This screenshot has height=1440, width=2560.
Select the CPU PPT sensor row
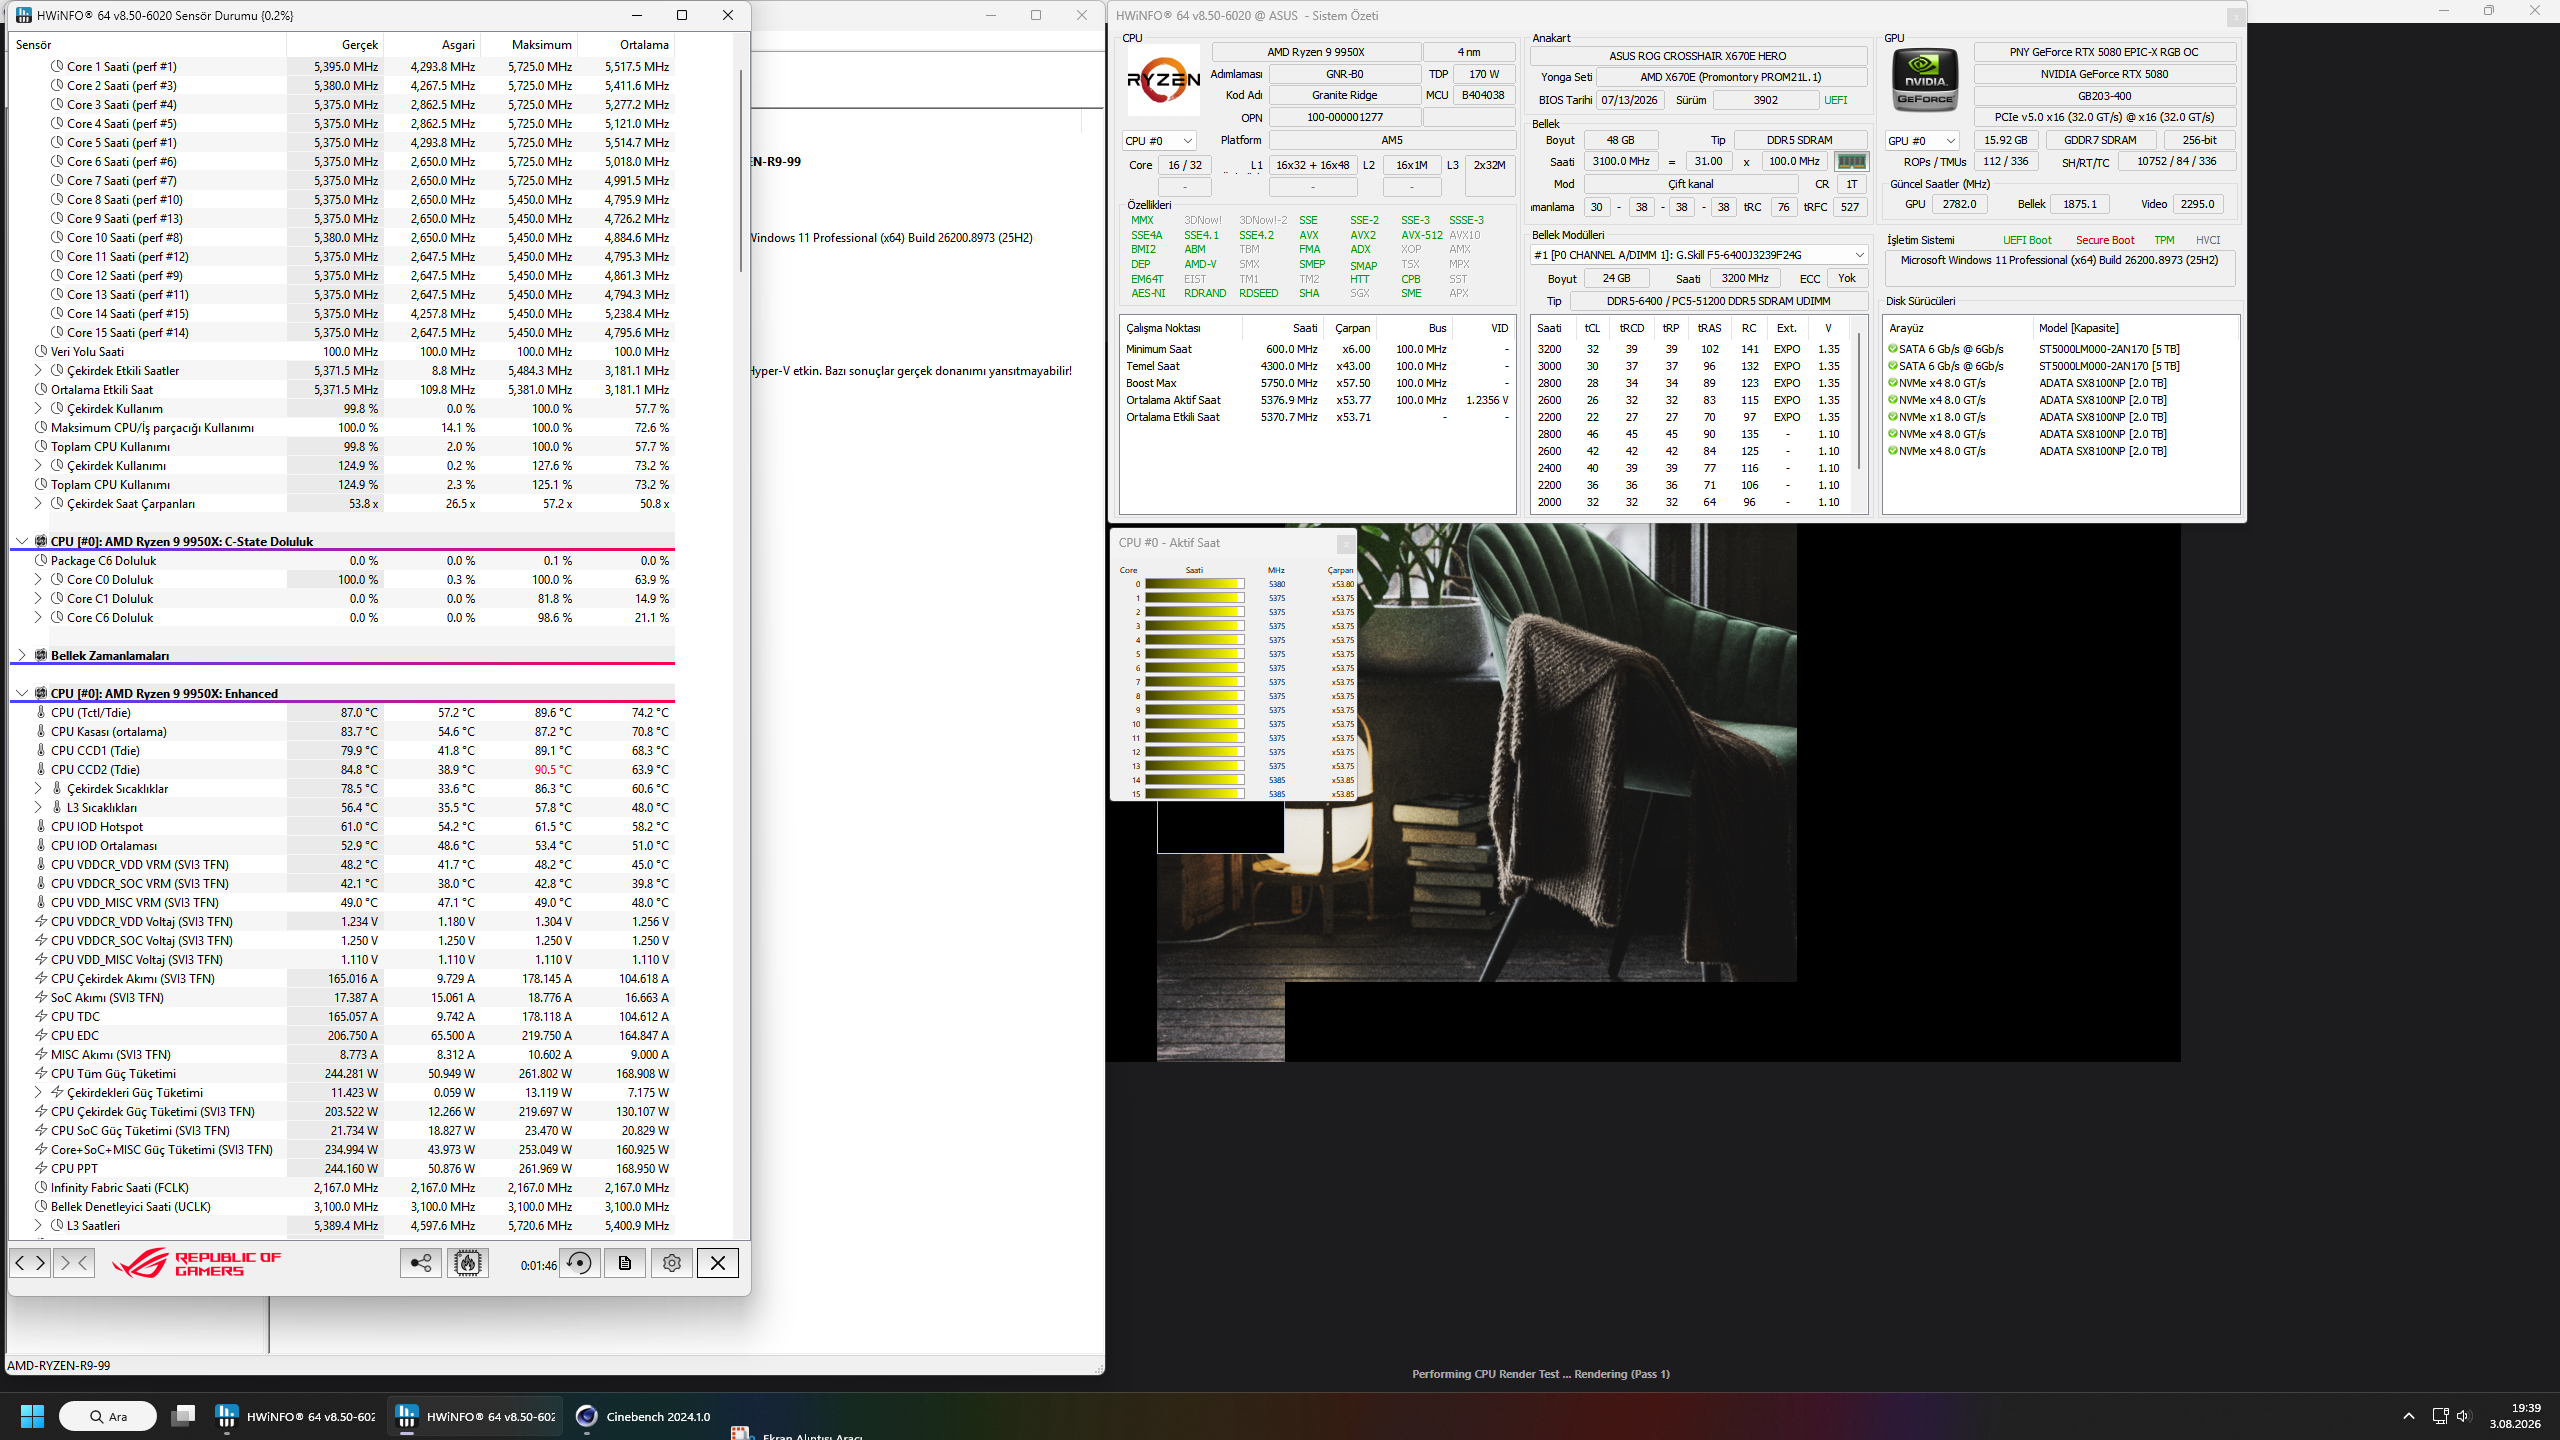coord(342,1169)
